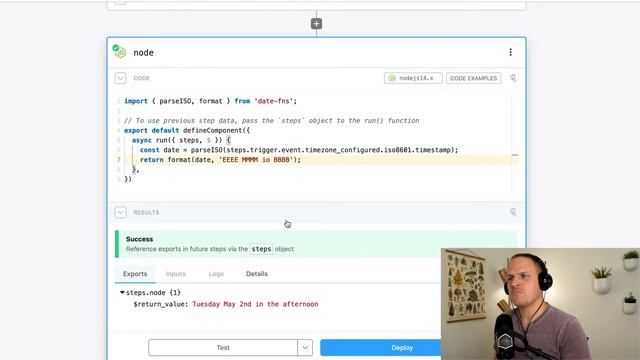Open CODE EXAMPLES
Image resolution: width=640 pixels, height=360 pixels.
(x=473, y=78)
